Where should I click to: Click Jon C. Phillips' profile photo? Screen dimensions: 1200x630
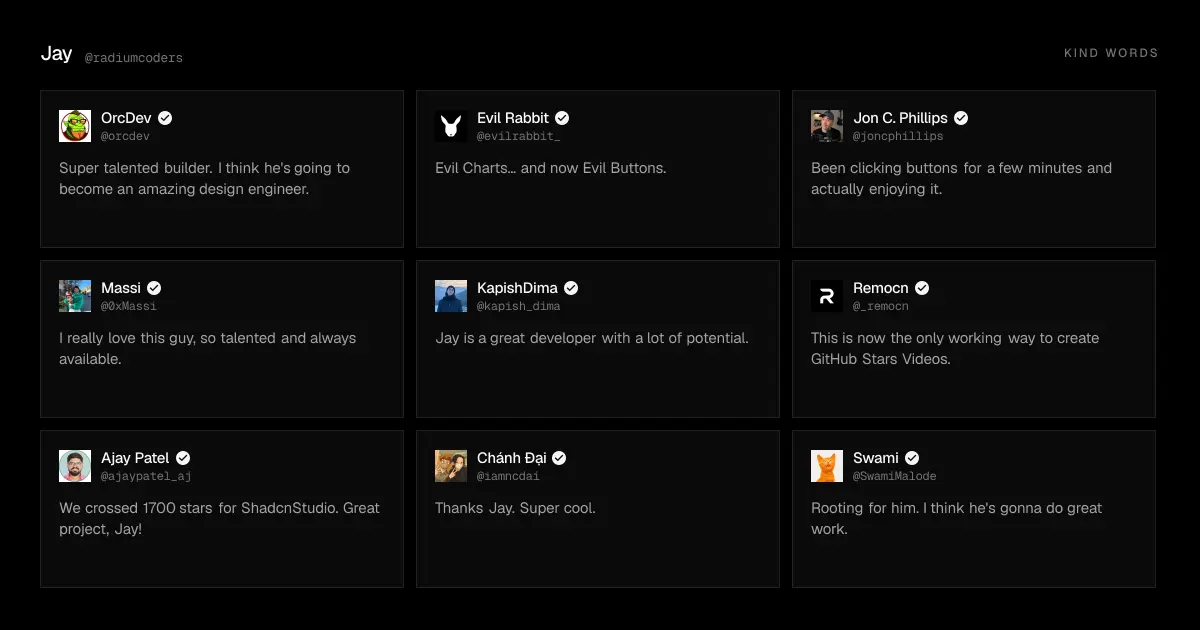coord(827,126)
